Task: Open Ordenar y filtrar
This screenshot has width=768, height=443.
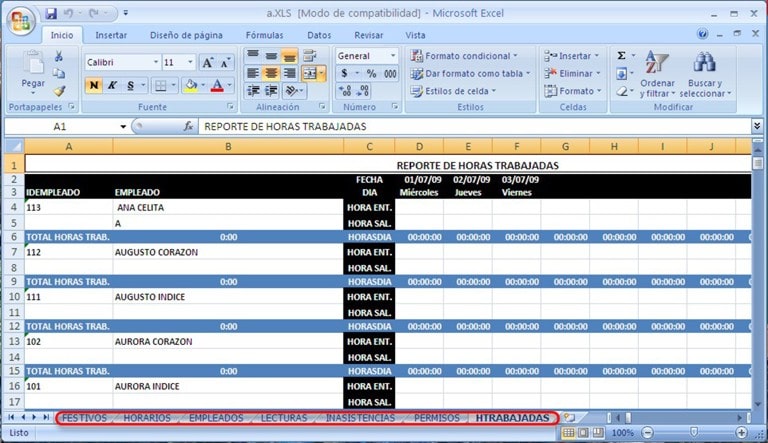Action: coord(657,74)
